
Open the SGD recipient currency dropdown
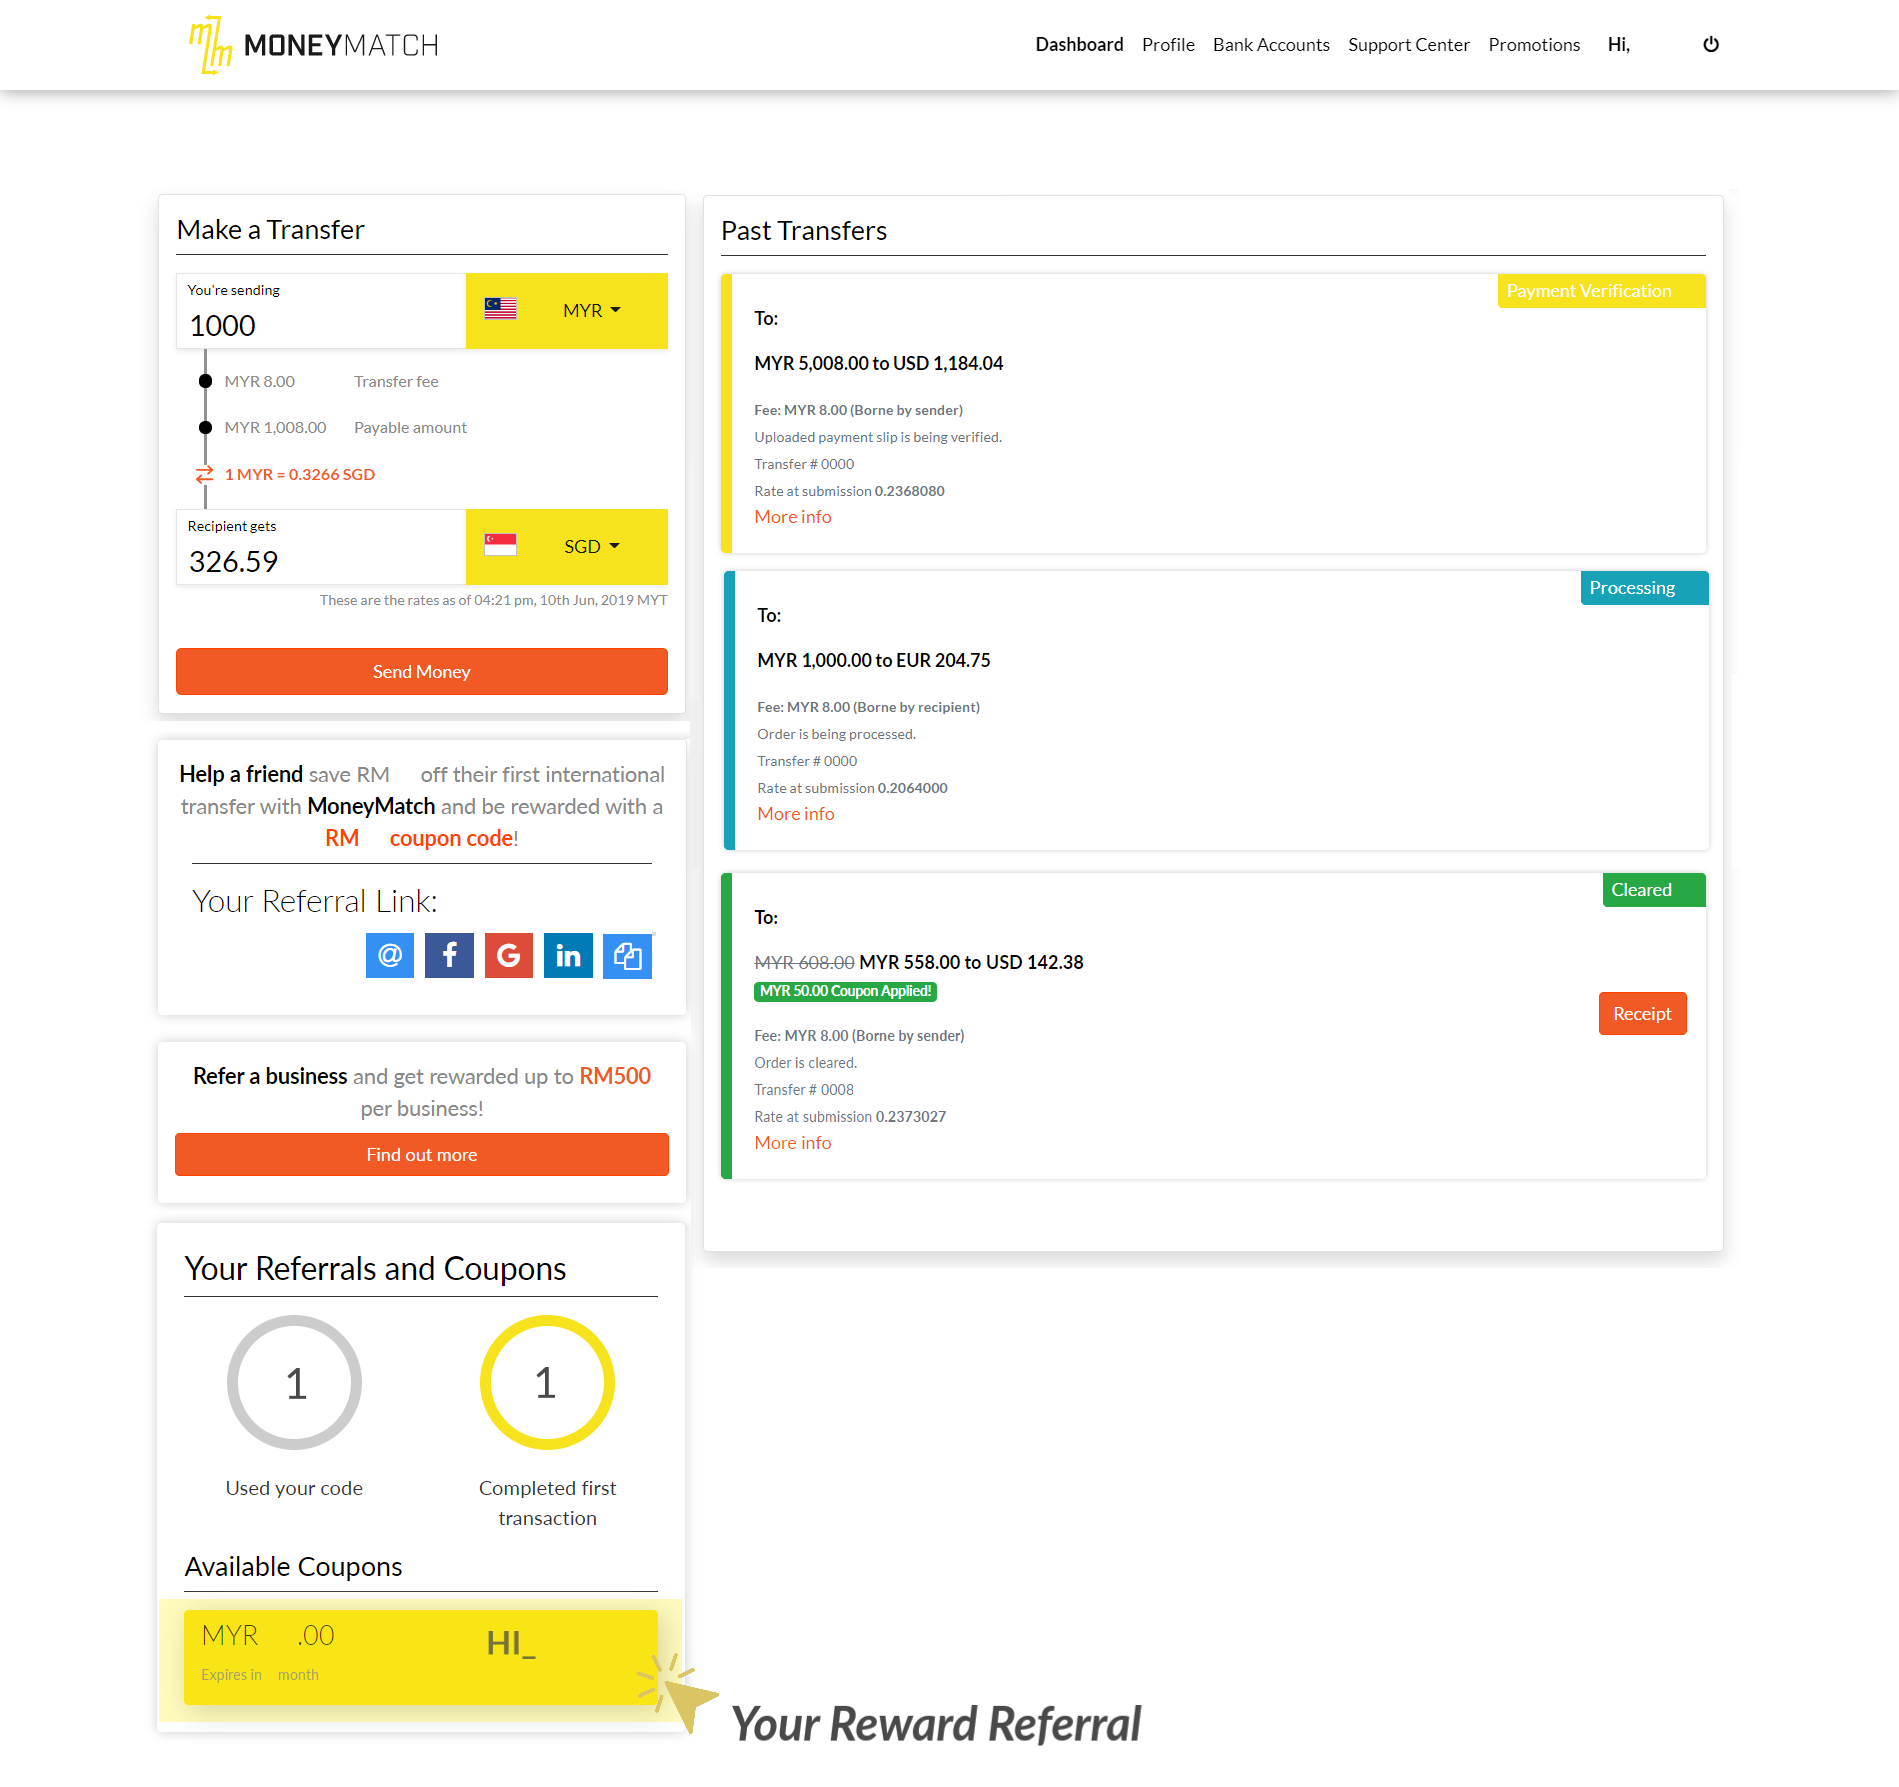pyautogui.click(x=567, y=547)
